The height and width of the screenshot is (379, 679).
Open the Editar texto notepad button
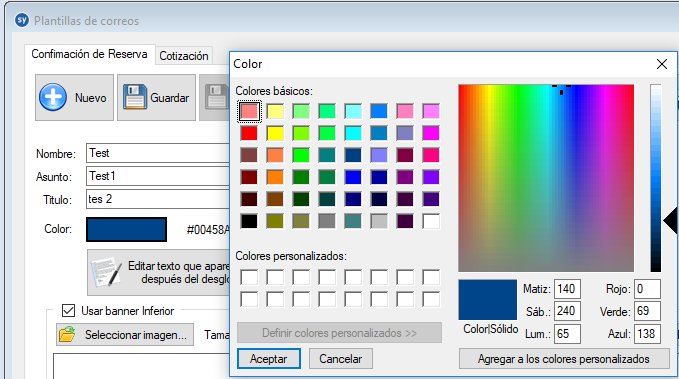coord(158,272)
